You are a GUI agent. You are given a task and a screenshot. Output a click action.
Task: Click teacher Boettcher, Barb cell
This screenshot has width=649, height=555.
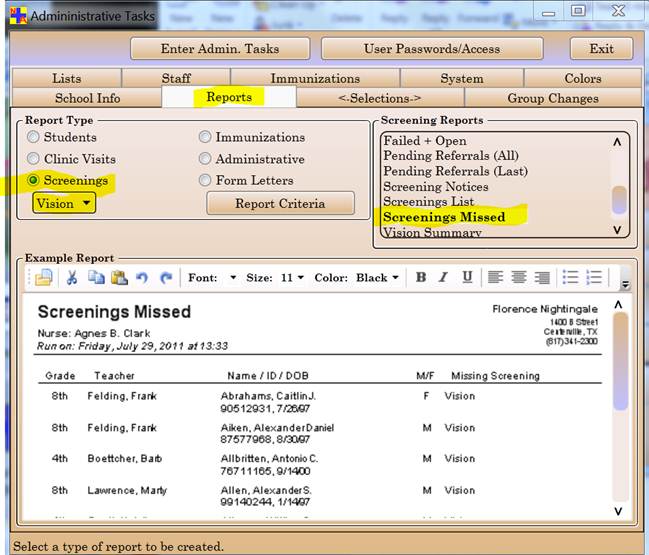(x=125, y=459)
